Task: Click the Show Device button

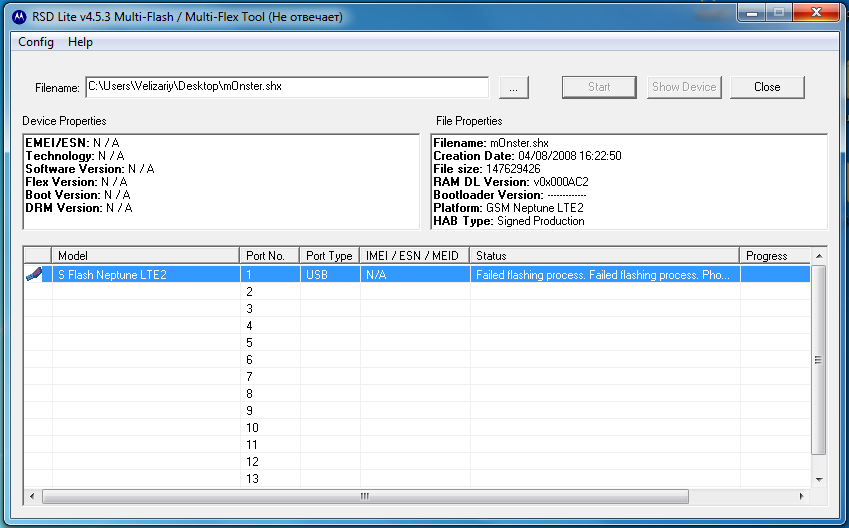Action: tap(684, 87)
